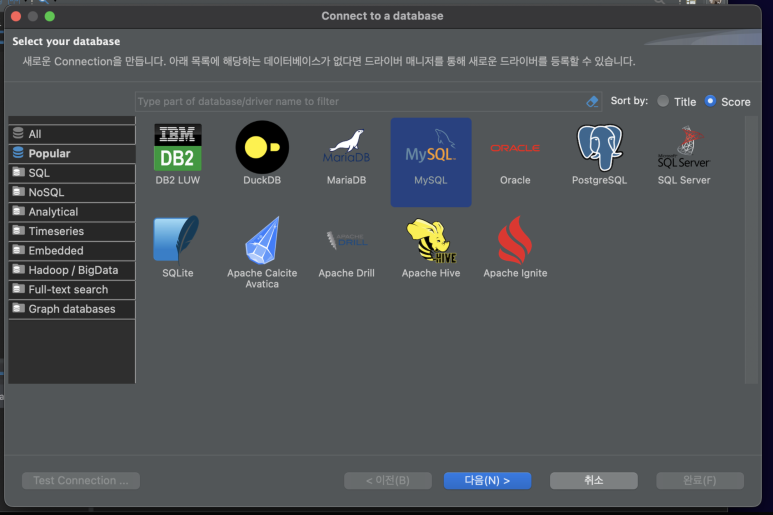Viewport: 773px width, 515px height.
Task: Close the Connect to a database dialog
Action: [x=16, y=16]
